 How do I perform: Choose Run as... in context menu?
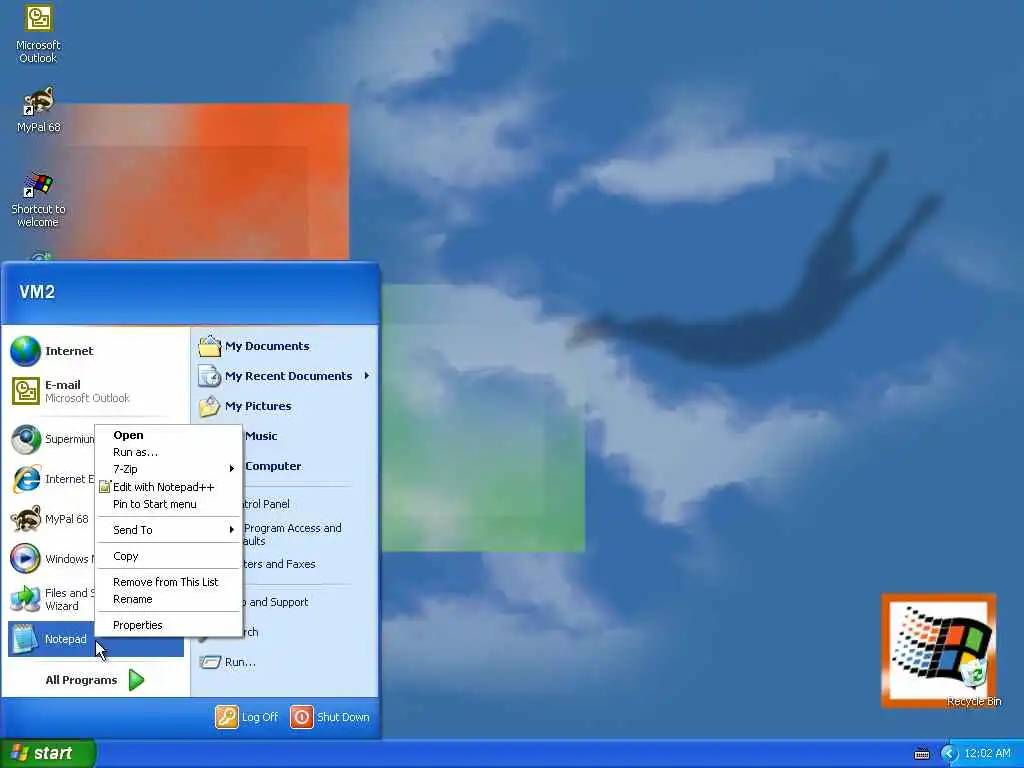[168, 452]
